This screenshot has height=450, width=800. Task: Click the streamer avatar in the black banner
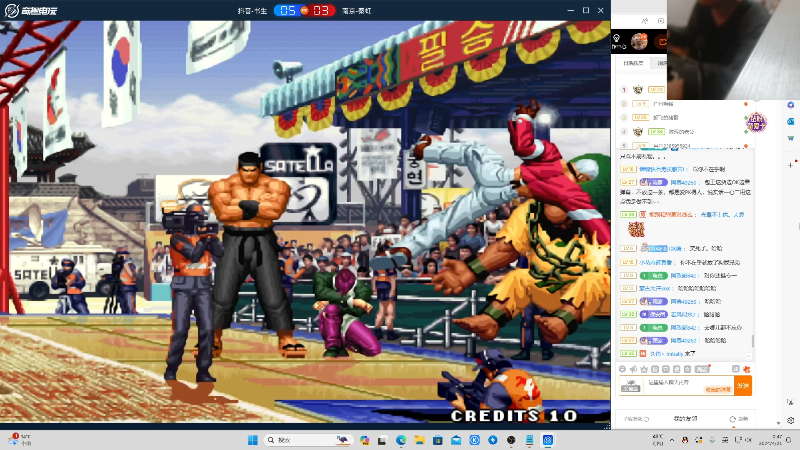639,41
